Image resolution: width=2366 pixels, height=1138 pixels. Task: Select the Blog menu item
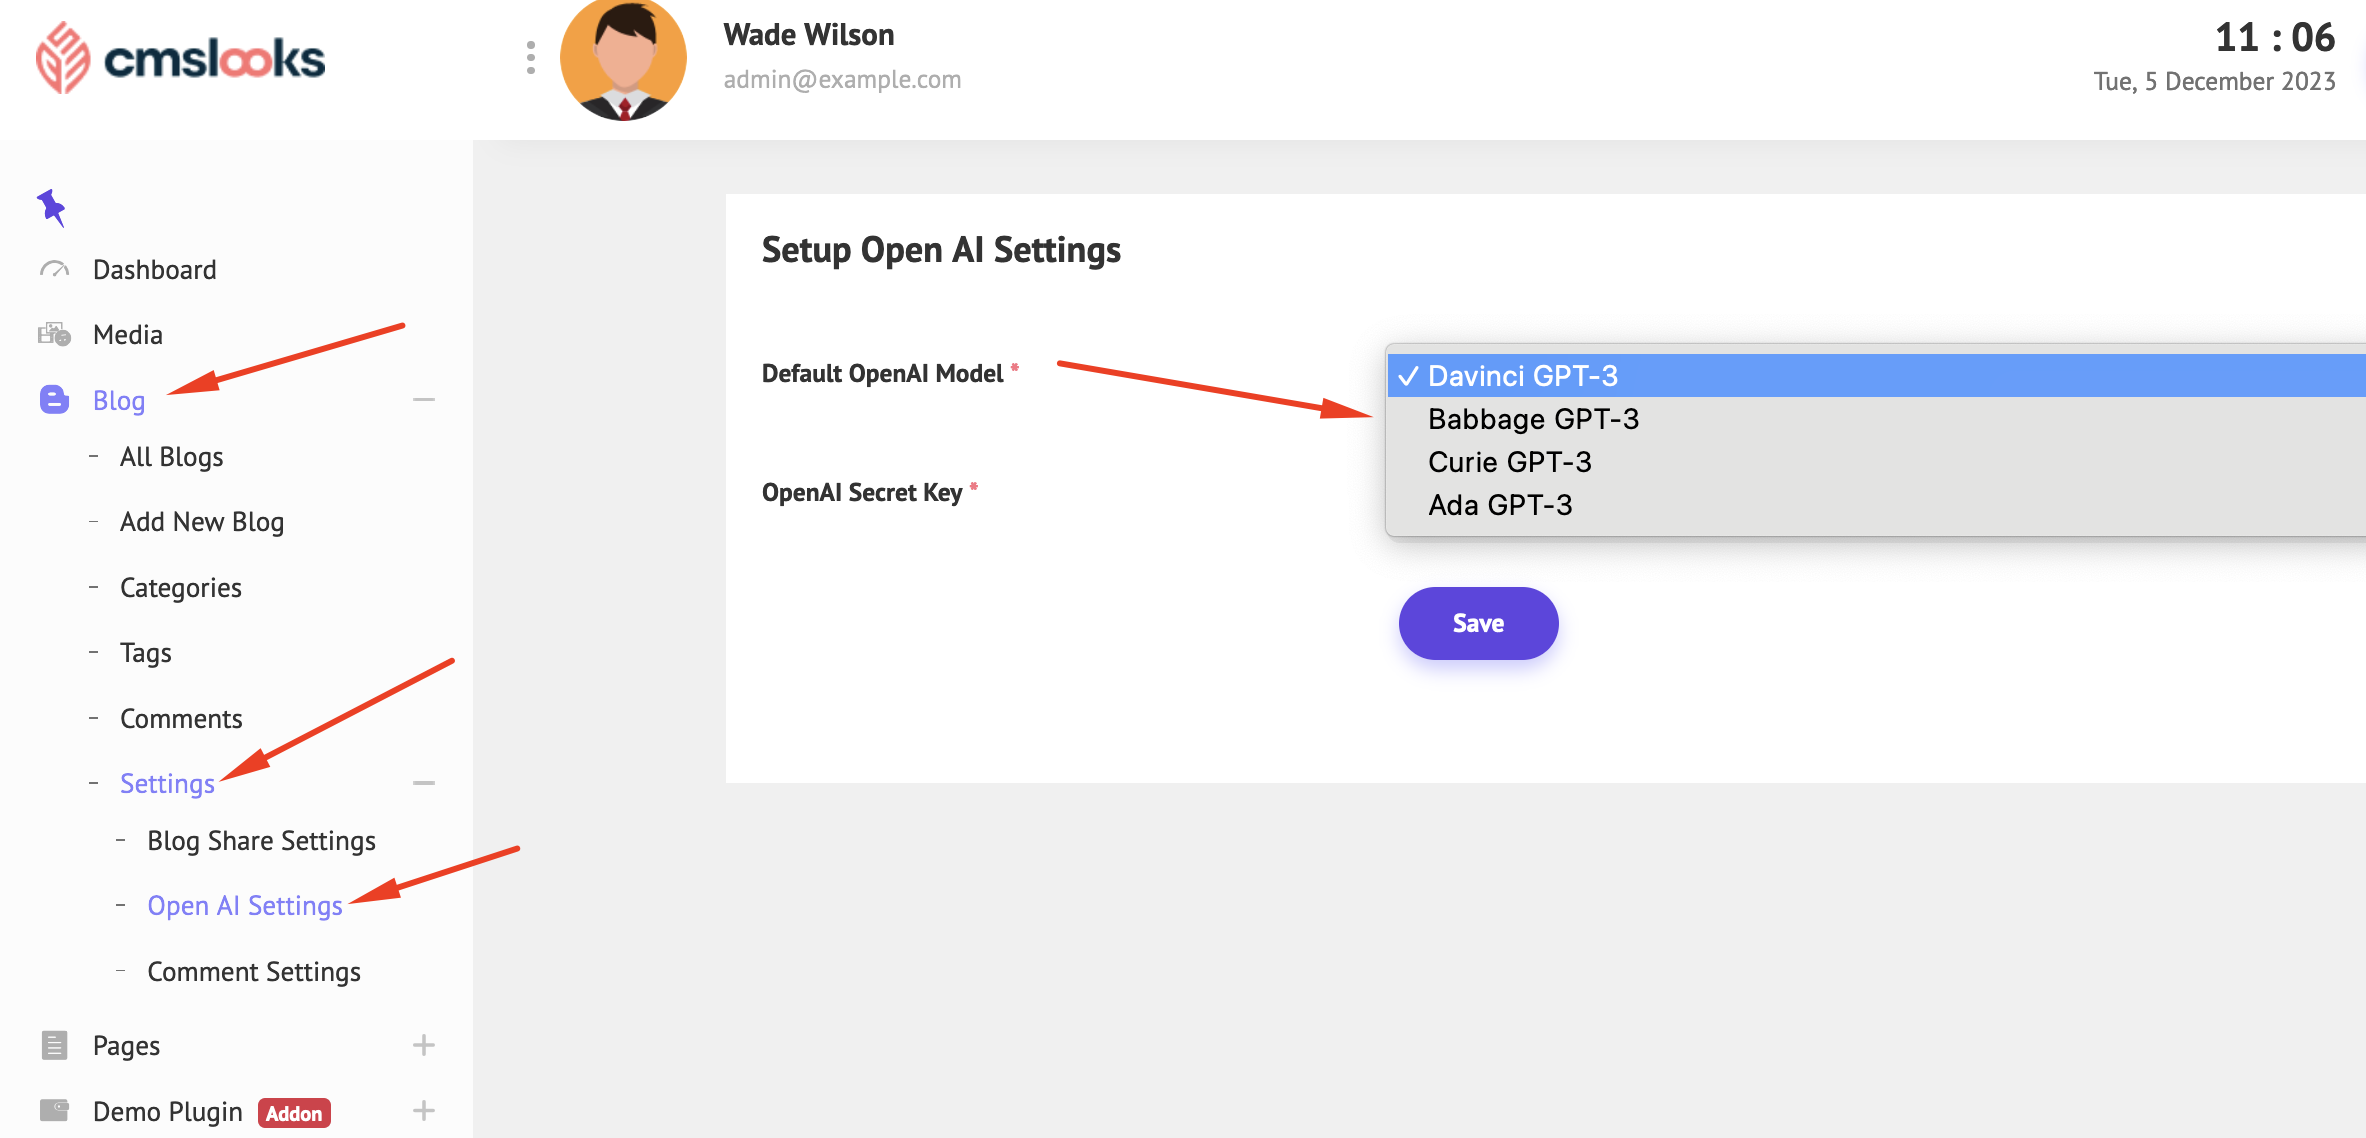pyautogui.click(x=118, y=401)
